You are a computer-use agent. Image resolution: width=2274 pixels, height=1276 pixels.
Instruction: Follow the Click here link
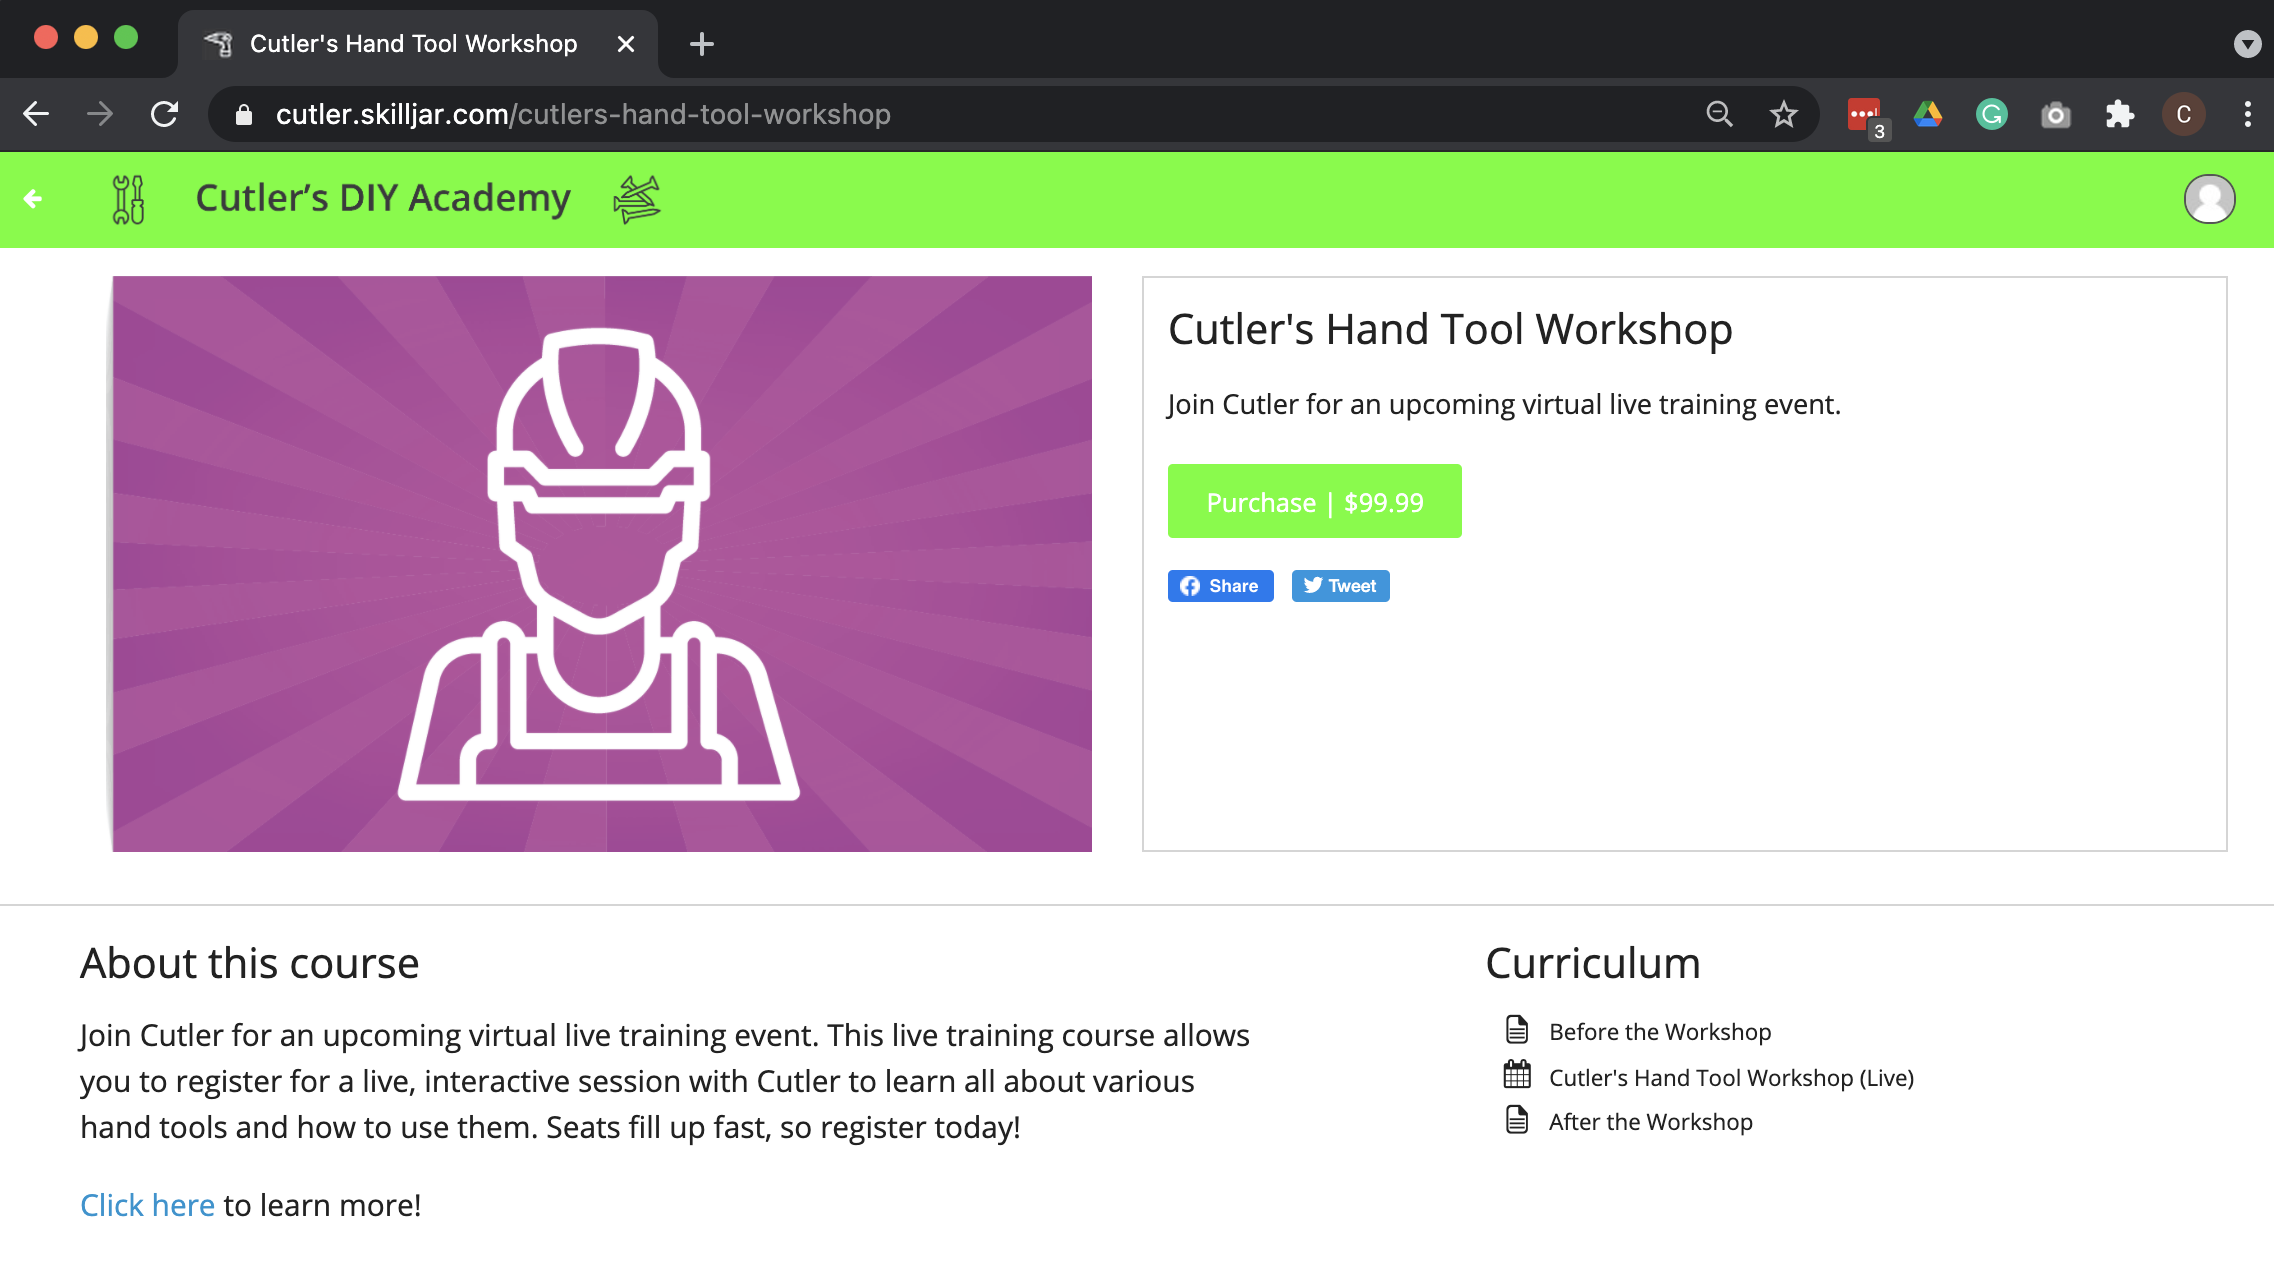coord(147,1205)
